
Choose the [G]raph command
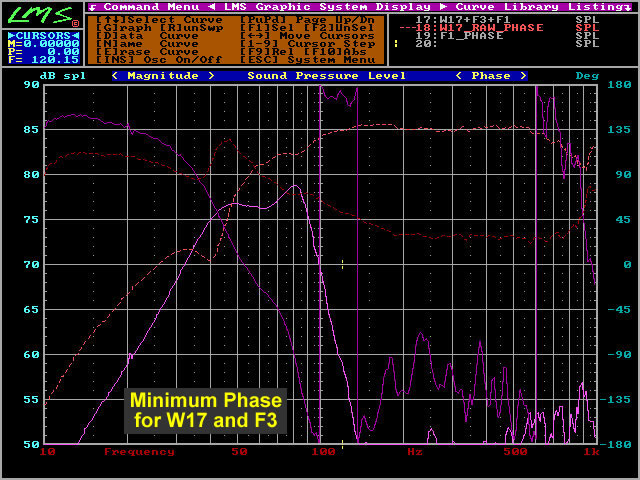coord(124,28)
